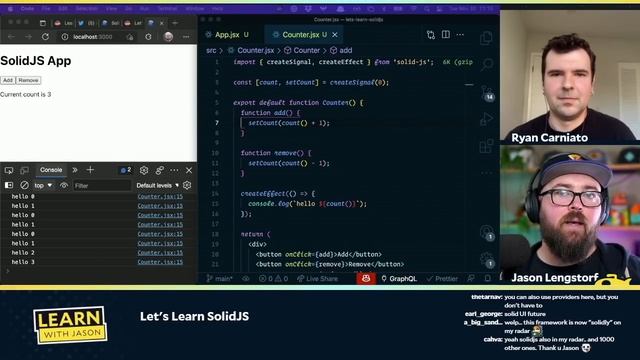640x360 pixels.
Task: Open editor More Actions ellipsis in VS Code
Action: pyautogui.click(x=460, y=35)
